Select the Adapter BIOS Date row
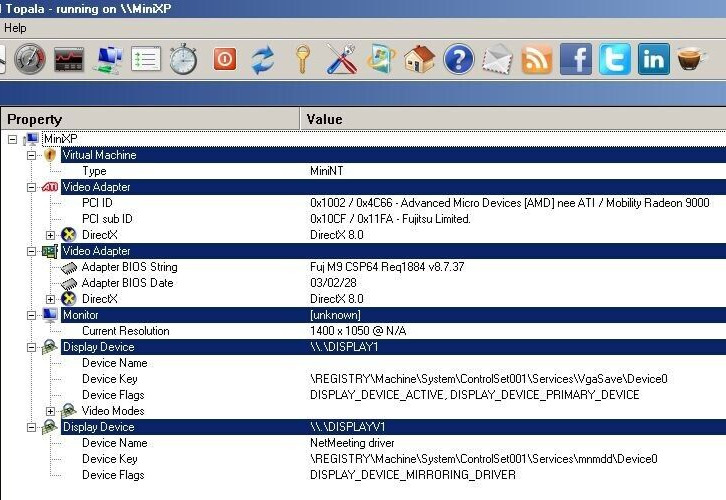The width and height of the screenshot is (726, 500). click(x=393, y=283)
